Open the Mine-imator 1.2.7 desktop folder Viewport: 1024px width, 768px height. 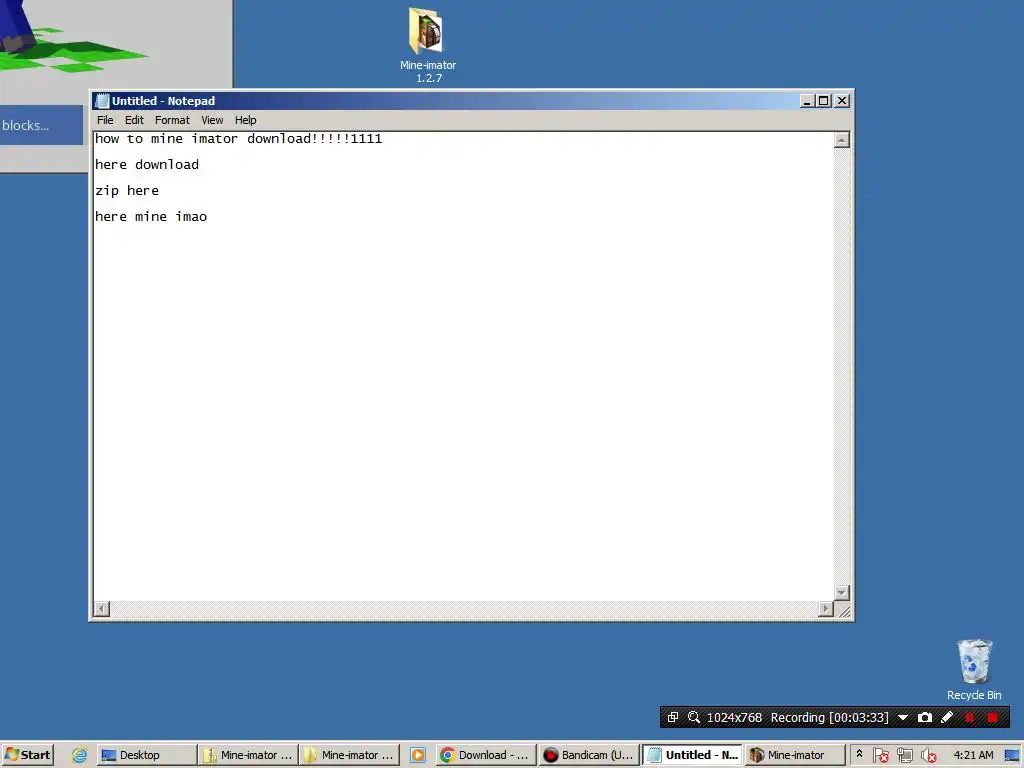point(428,44)
